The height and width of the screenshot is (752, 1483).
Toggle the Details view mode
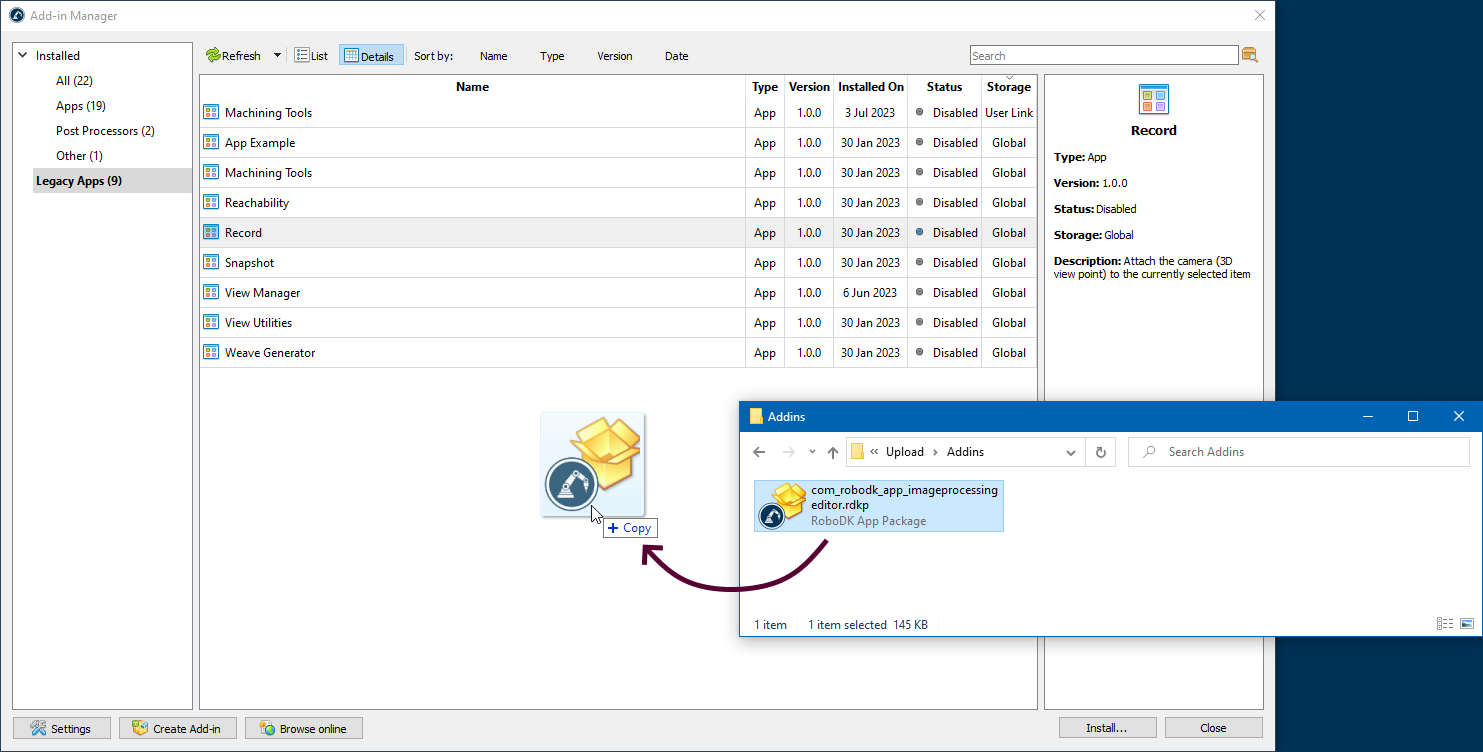pos(371,56)
